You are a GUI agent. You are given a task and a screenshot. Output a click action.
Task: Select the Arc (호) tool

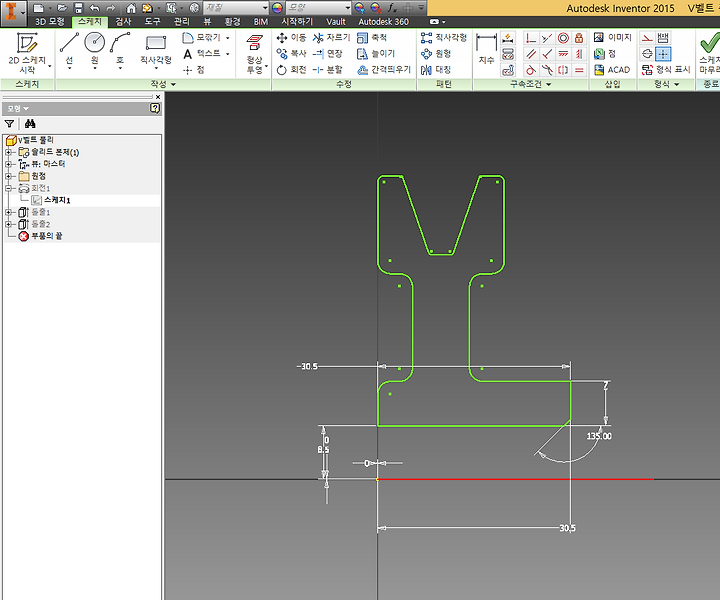[120, 51]
